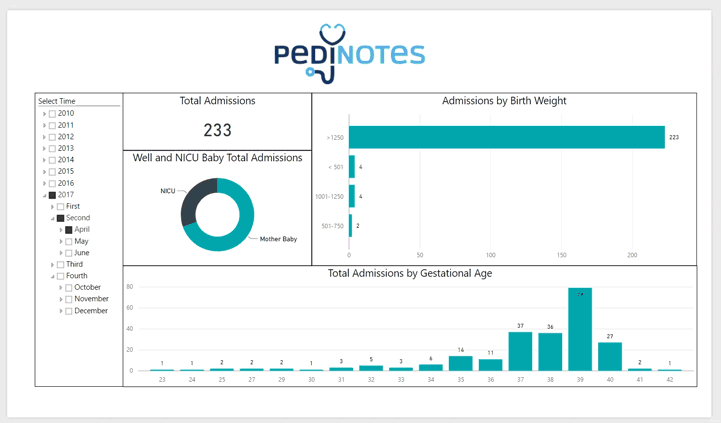Collapse the Second quarter arrow
The width and height of the screenshot is (721, 423).
click(x=52, y=218)
